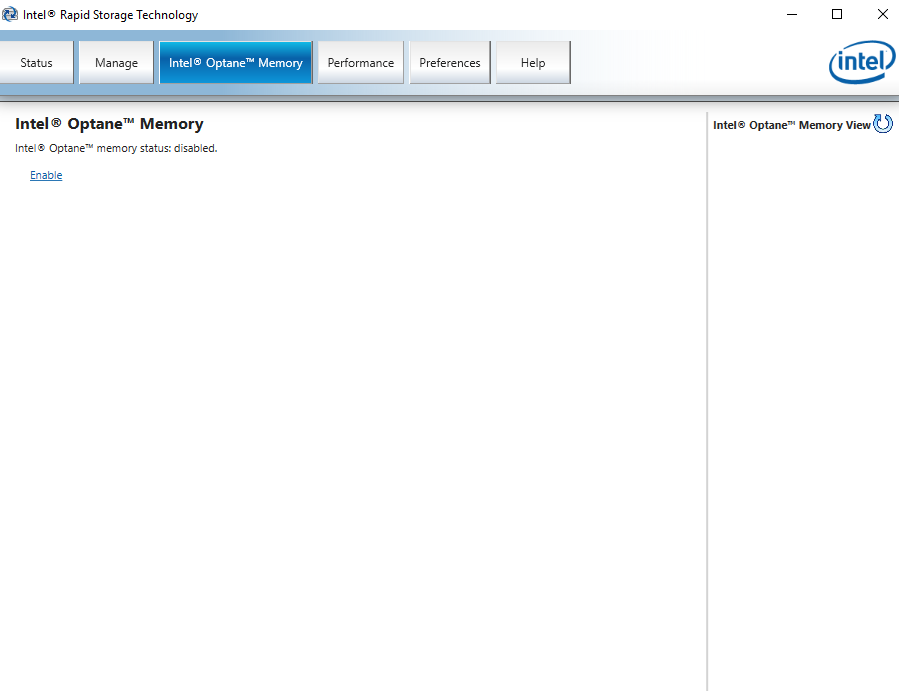Go to the Performance tab
This screenshot has height=696, width=899.
[x=361, y=62]
